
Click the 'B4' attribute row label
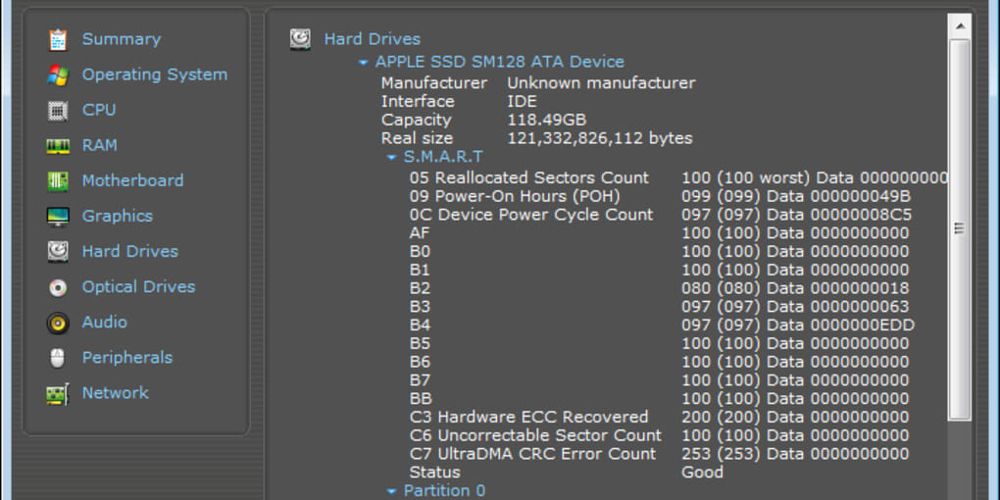coord(420,325)
